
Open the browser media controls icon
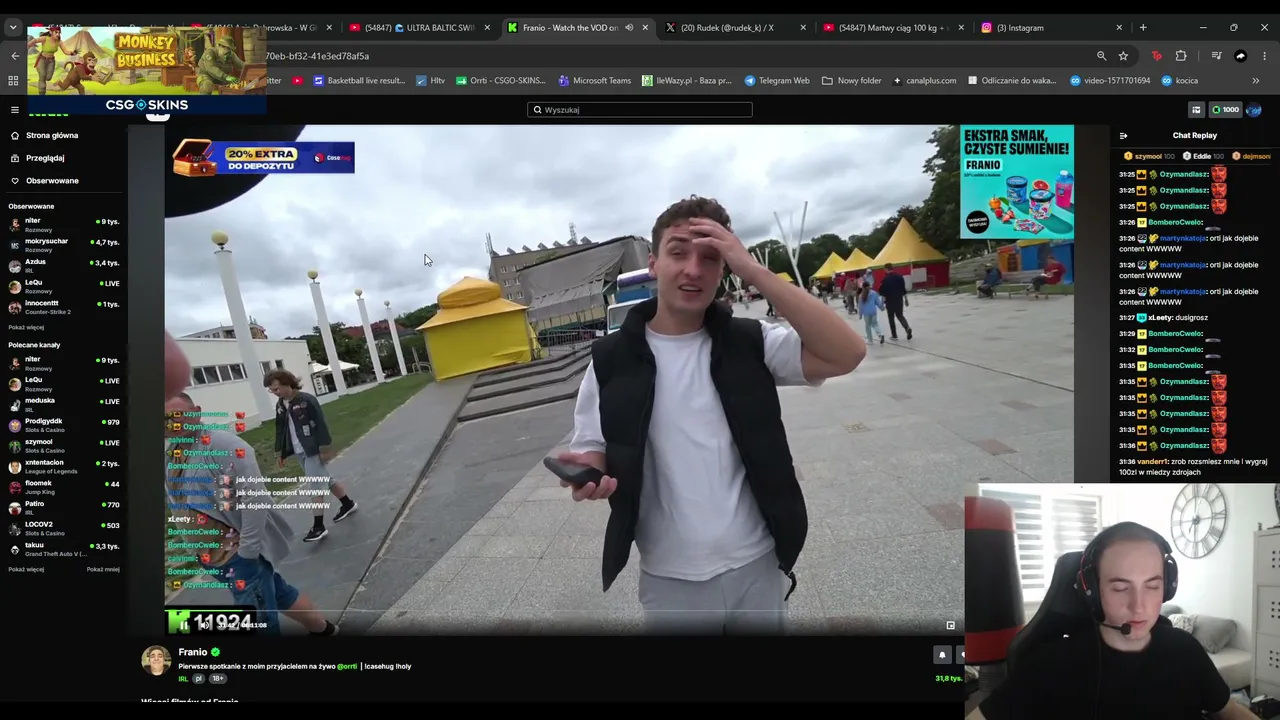(x=1216, y=56)
